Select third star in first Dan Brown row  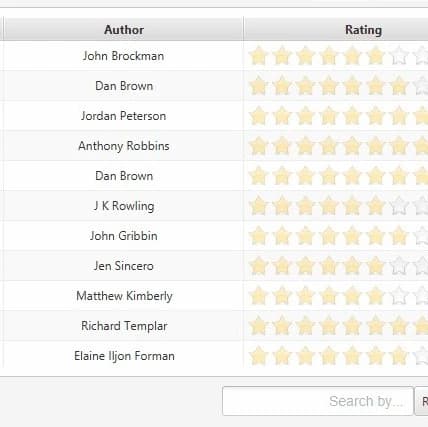click(305, 86)
